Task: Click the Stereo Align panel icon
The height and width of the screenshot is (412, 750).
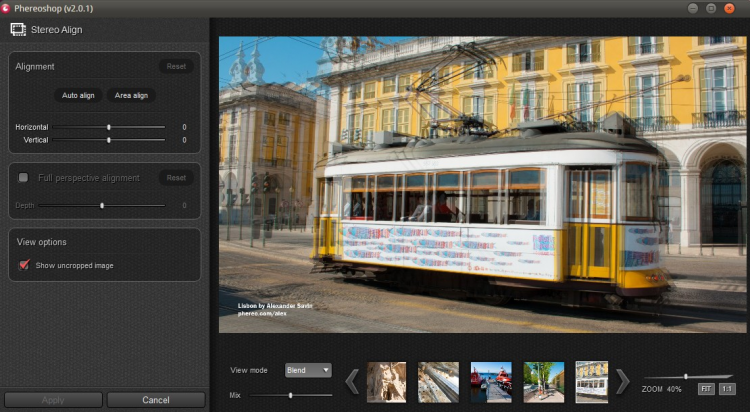Action: tap(18, 29)
